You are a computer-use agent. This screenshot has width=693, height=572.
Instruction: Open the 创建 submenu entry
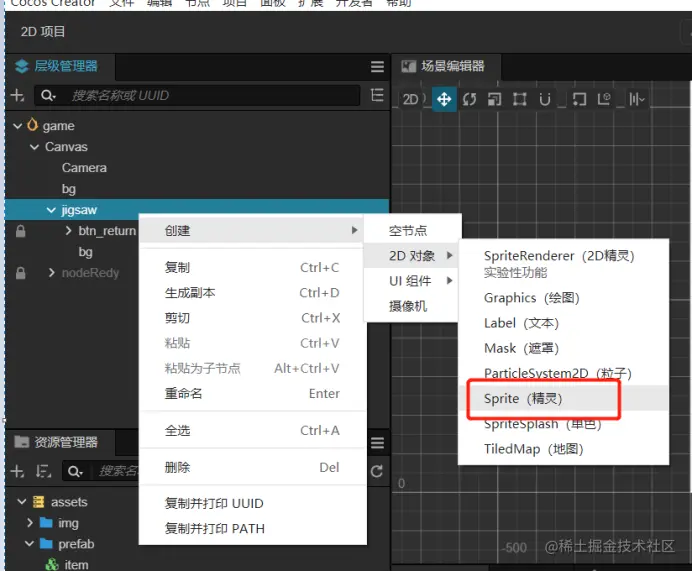pos(252,230)
